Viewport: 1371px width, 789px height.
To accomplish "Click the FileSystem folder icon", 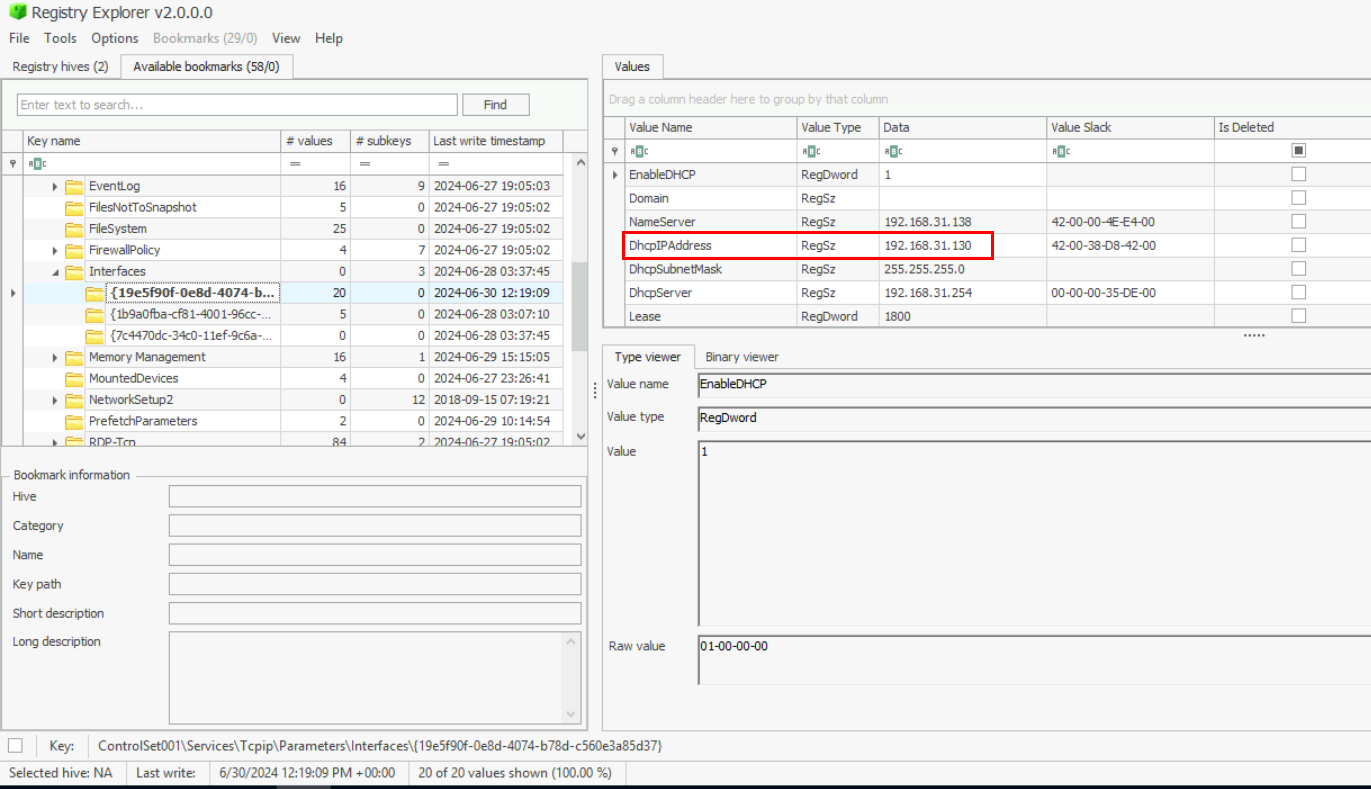I will (x=74, y=229).
